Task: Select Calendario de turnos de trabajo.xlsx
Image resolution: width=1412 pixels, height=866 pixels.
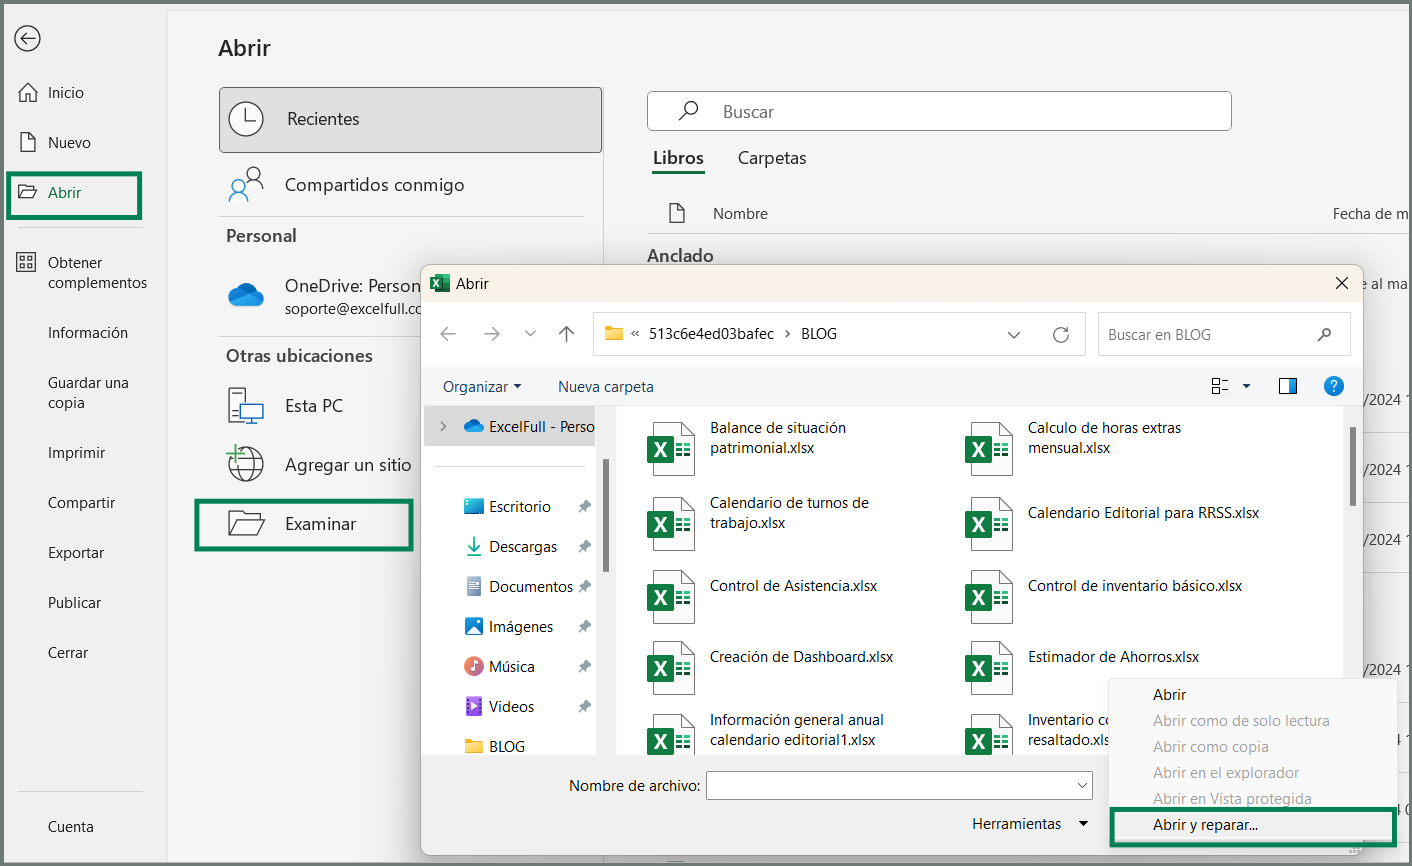Action: (760, 523)
